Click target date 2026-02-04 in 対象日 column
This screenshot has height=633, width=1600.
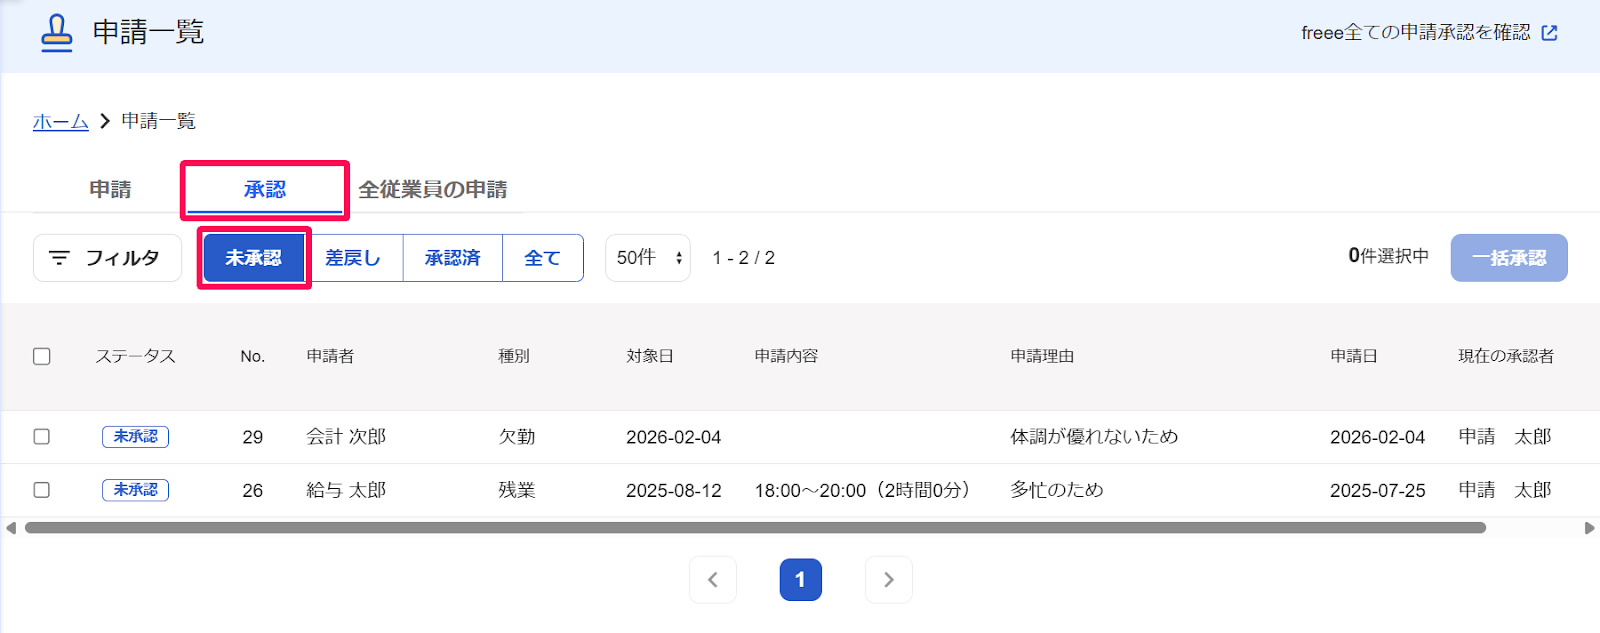click(674, 437)
